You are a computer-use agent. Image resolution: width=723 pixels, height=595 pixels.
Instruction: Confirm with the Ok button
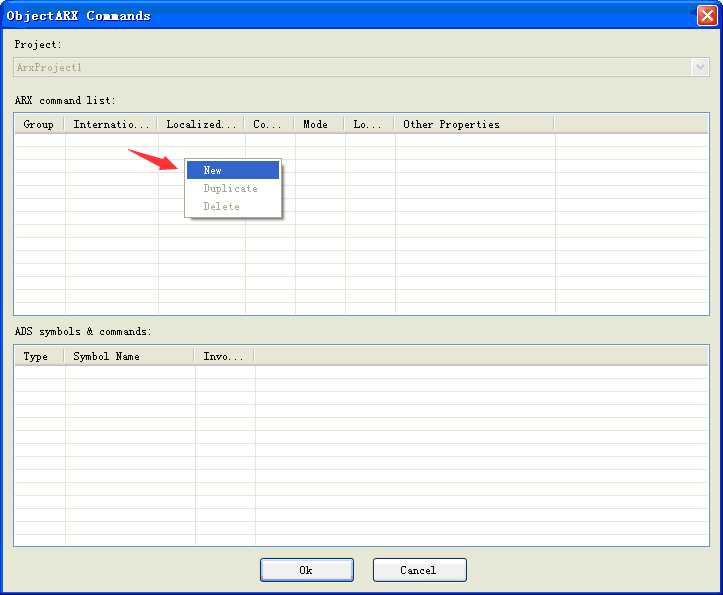pos(307,570)
